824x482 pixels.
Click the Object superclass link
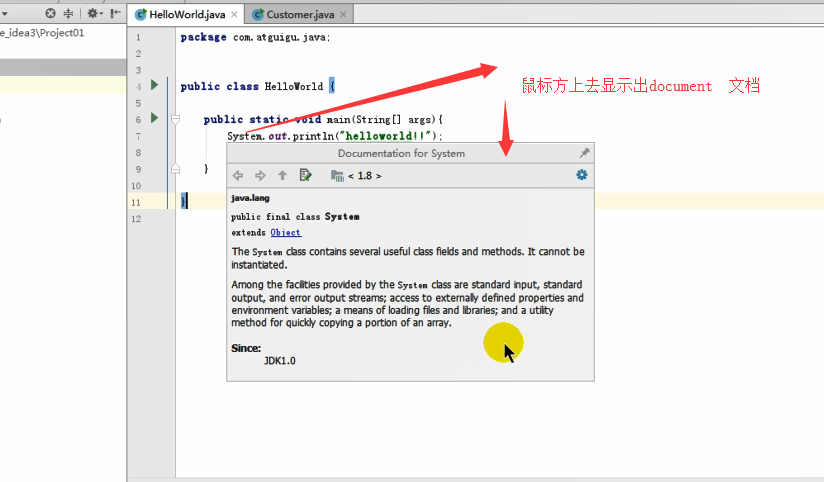point(285,232)
